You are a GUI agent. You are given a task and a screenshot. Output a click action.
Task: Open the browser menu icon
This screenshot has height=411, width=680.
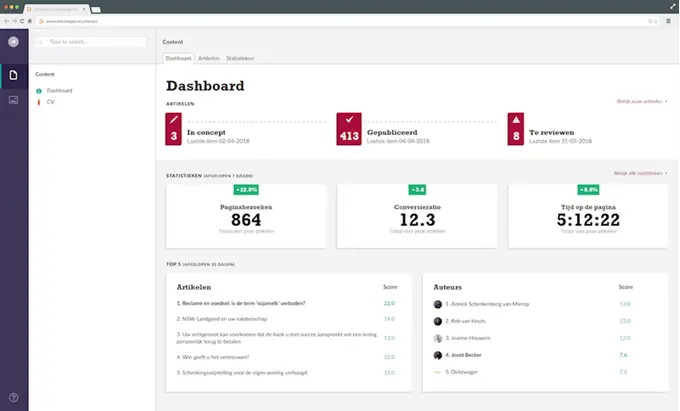(671, 20)
